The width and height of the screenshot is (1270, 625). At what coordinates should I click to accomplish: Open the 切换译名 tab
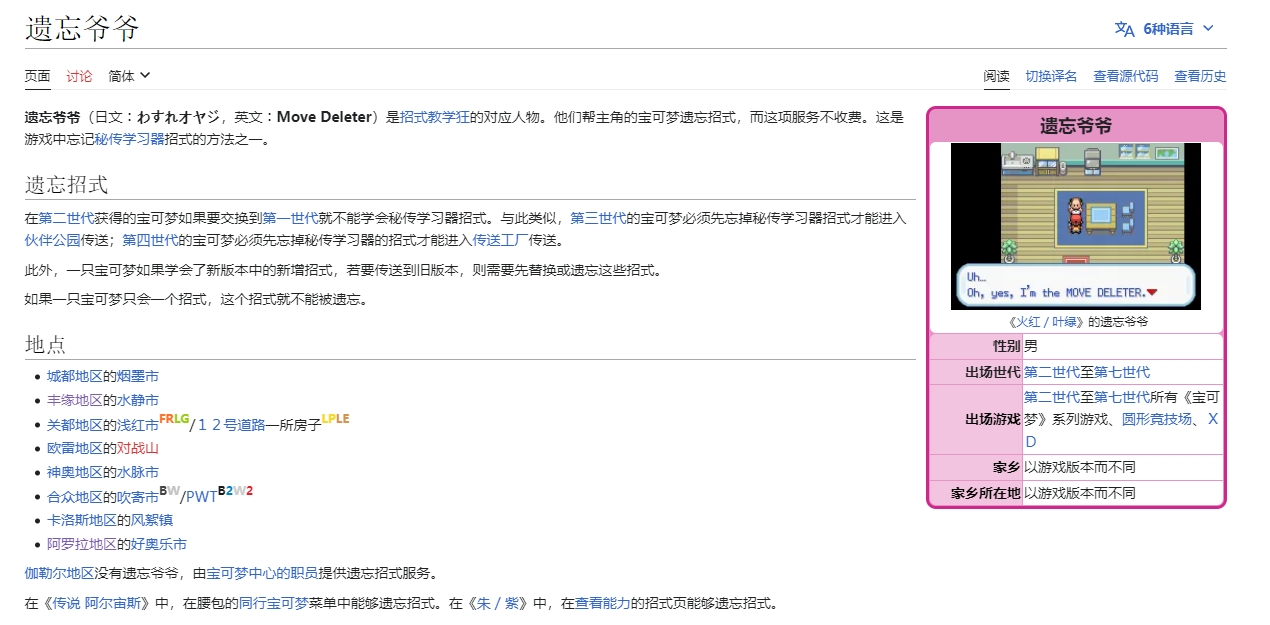pyautogui.click(x=1051, y=76)
